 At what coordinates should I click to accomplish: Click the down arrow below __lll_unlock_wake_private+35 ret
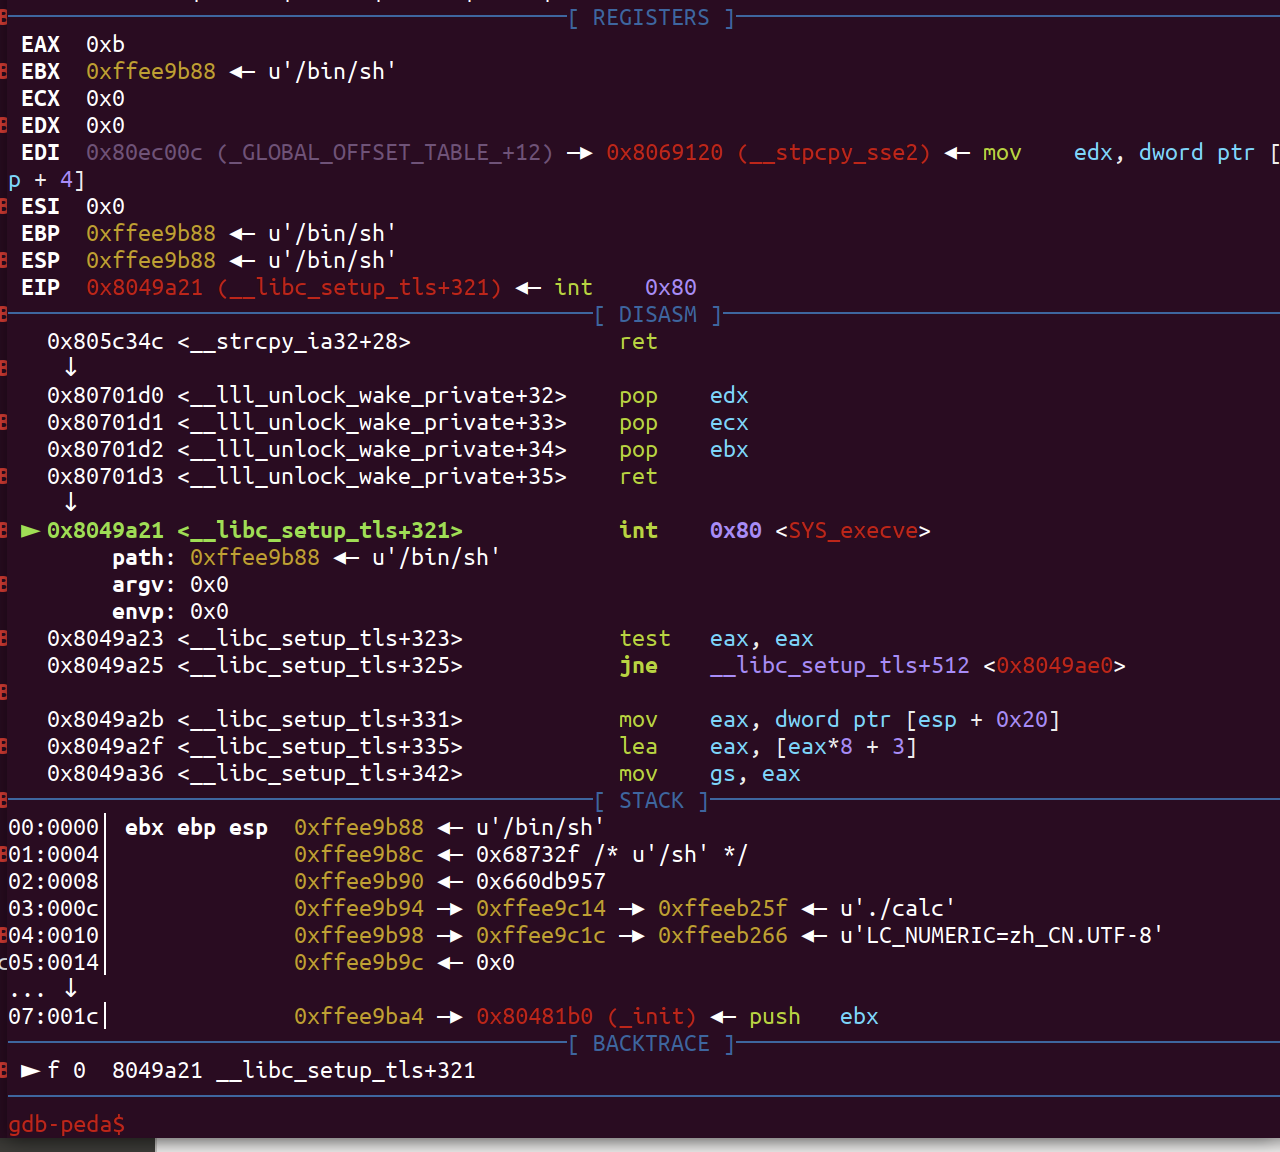tap(70, 502)
